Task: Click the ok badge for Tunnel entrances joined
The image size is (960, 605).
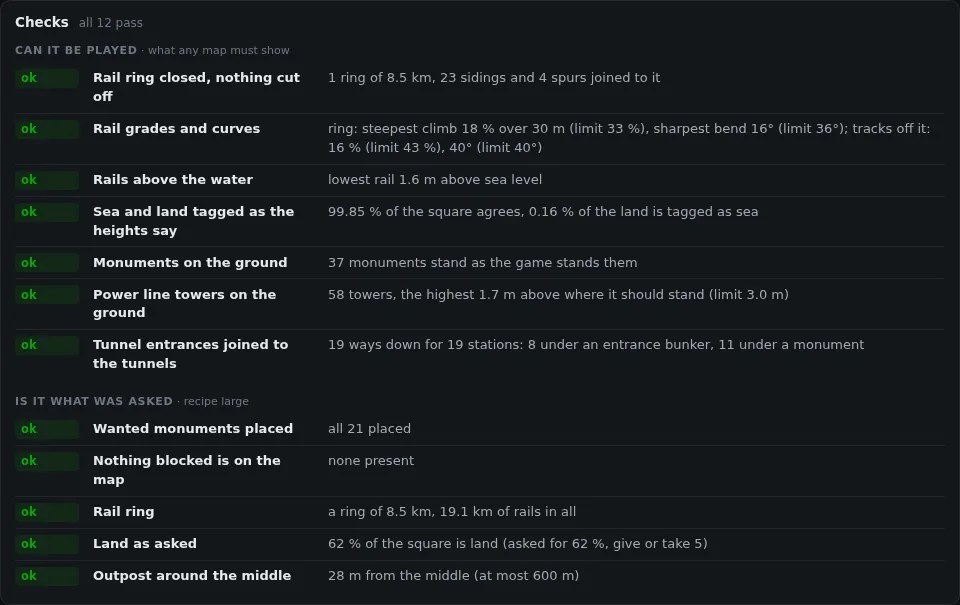Action: 47,345
